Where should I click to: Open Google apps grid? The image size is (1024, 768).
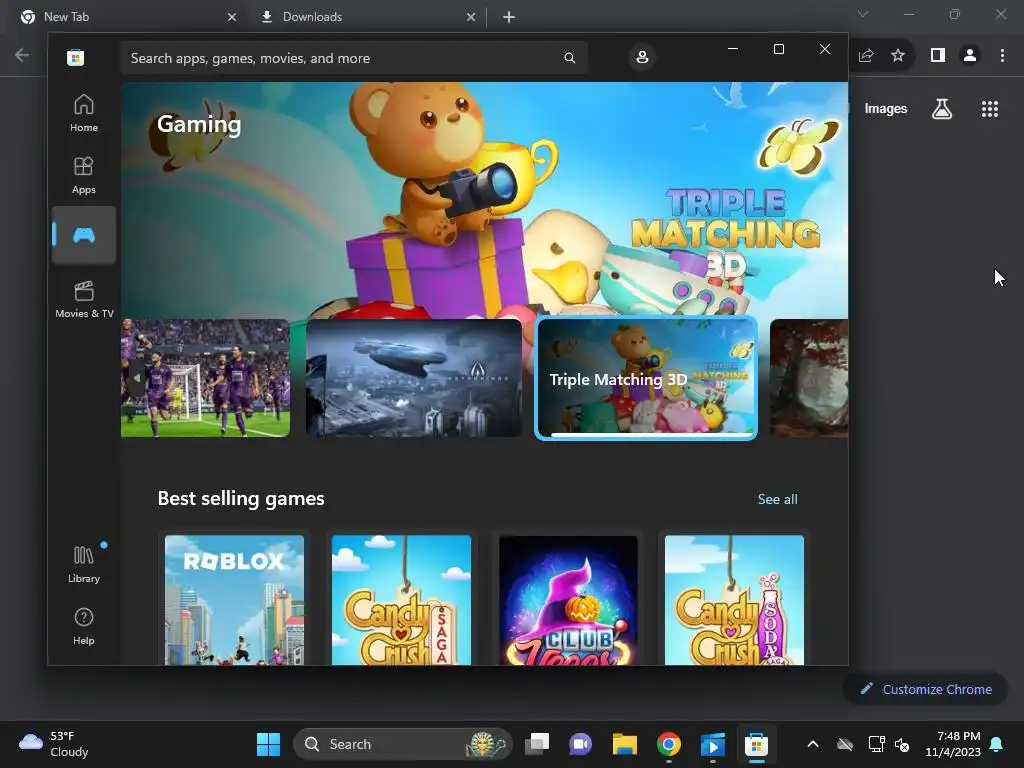click(990, 109)
